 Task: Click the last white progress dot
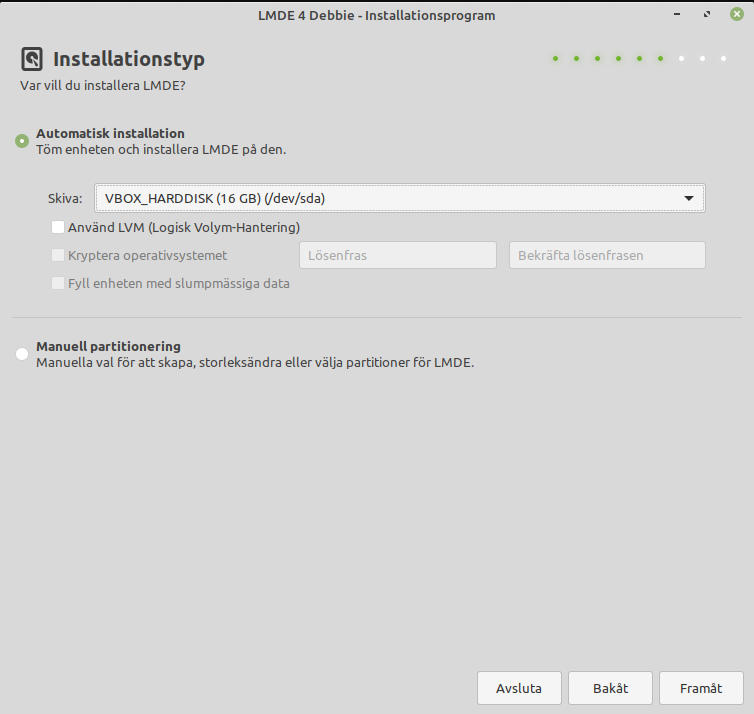pos(723,59)
